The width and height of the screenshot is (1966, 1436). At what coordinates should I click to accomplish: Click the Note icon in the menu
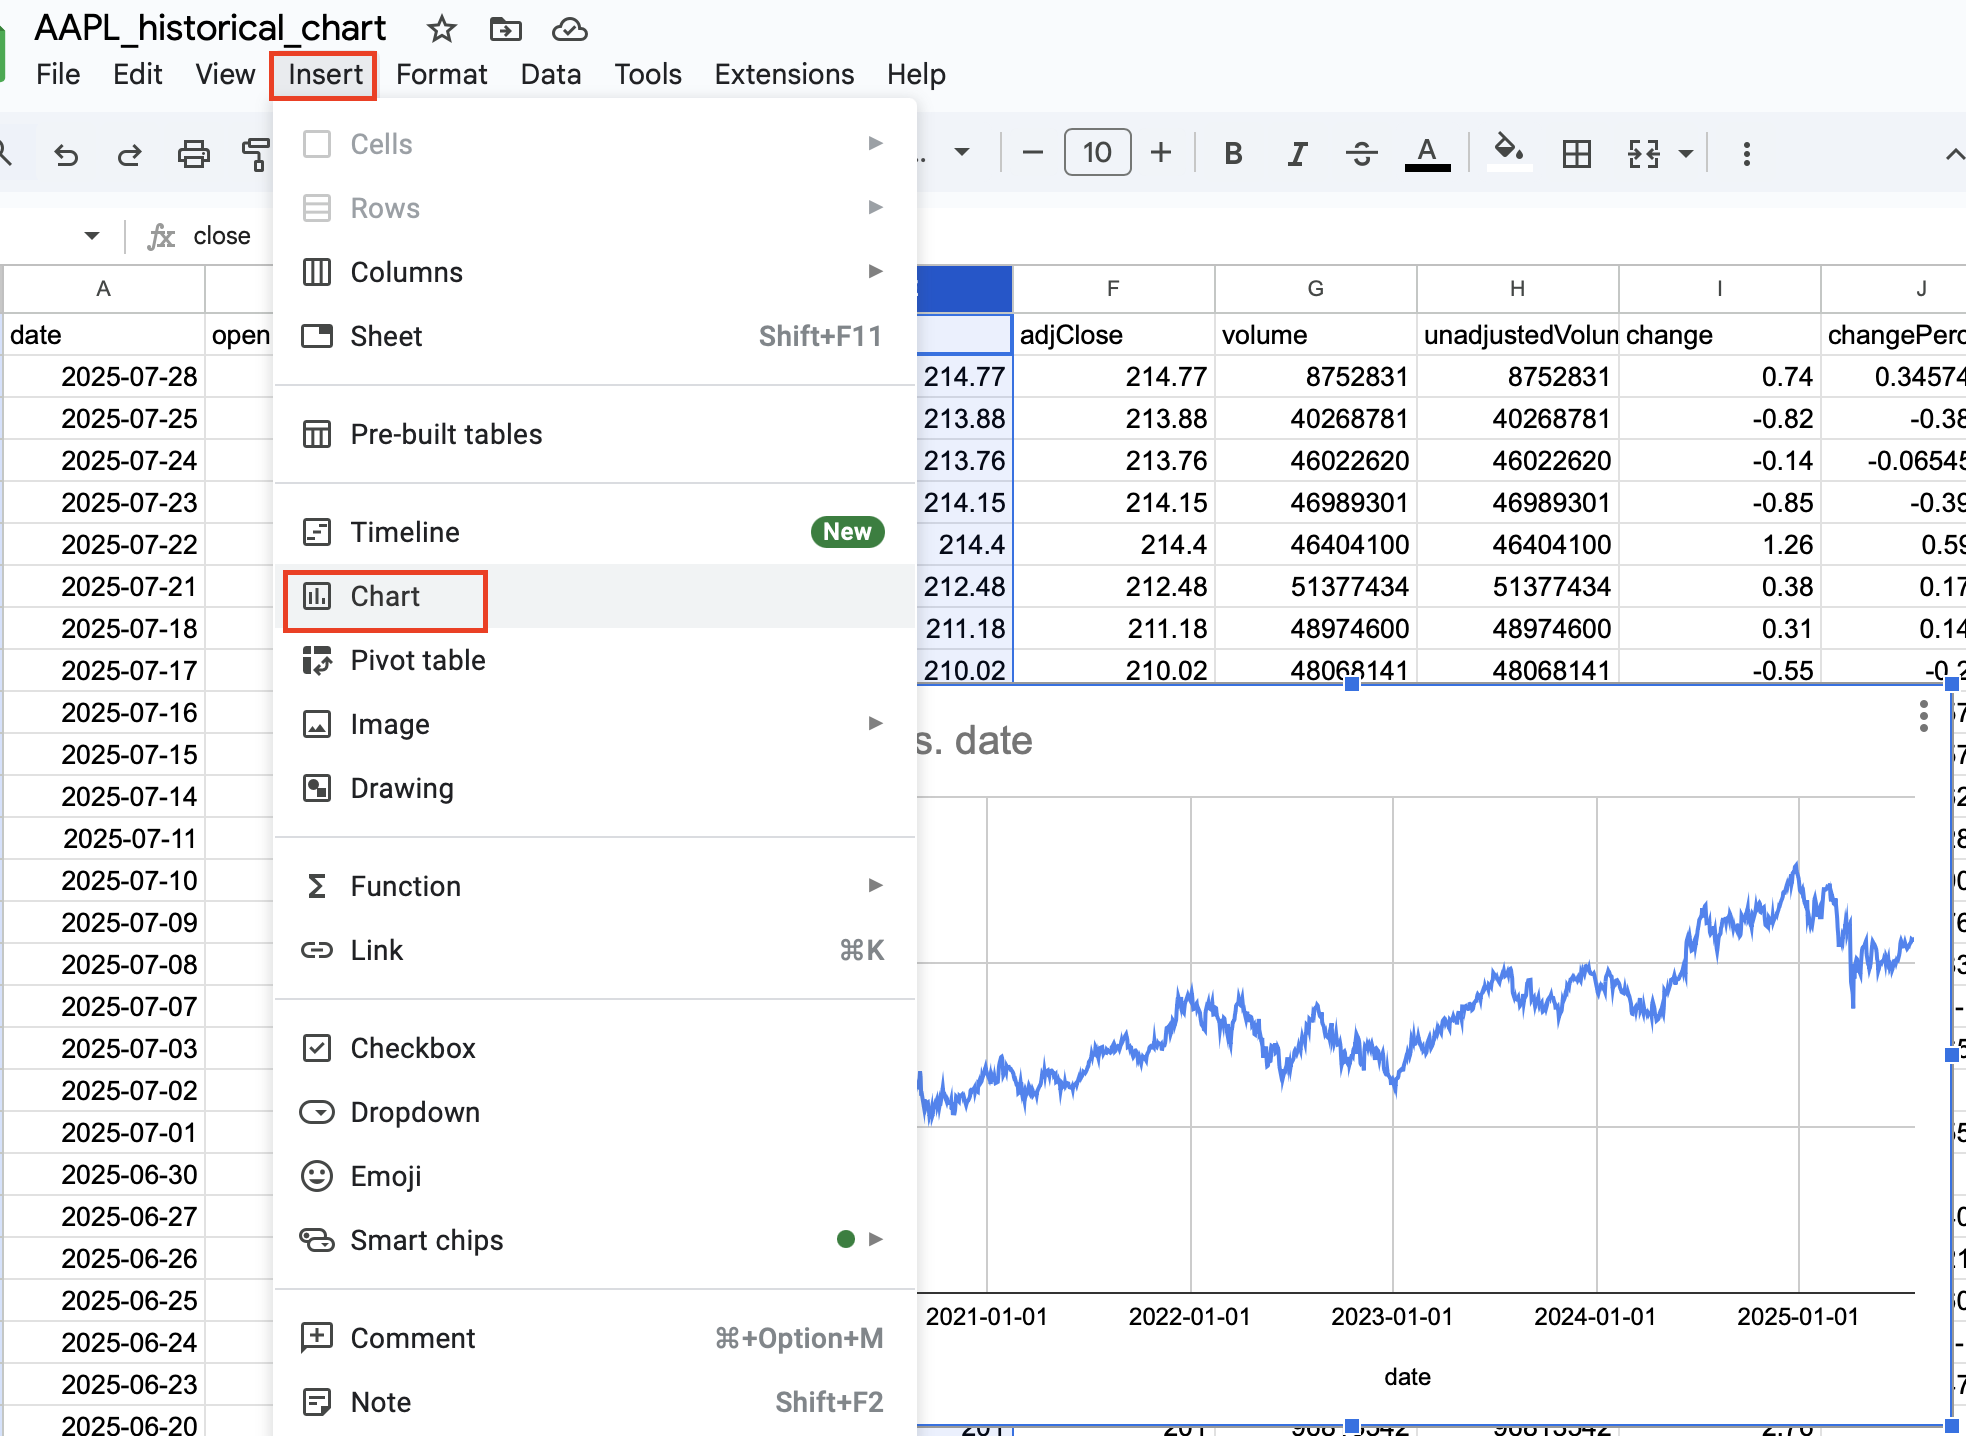point(317,1402)
